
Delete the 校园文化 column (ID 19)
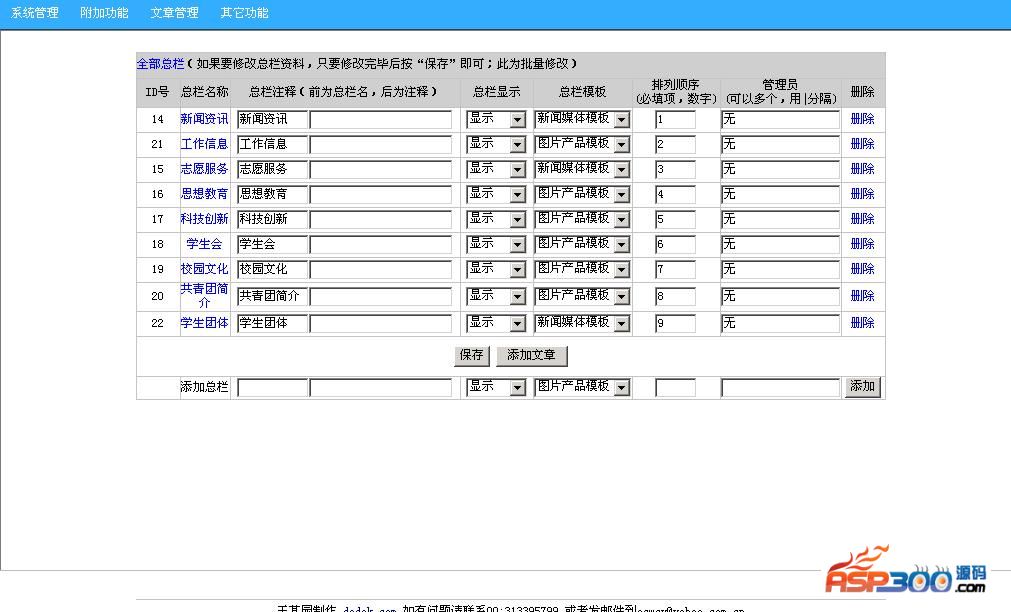(863, 269)
